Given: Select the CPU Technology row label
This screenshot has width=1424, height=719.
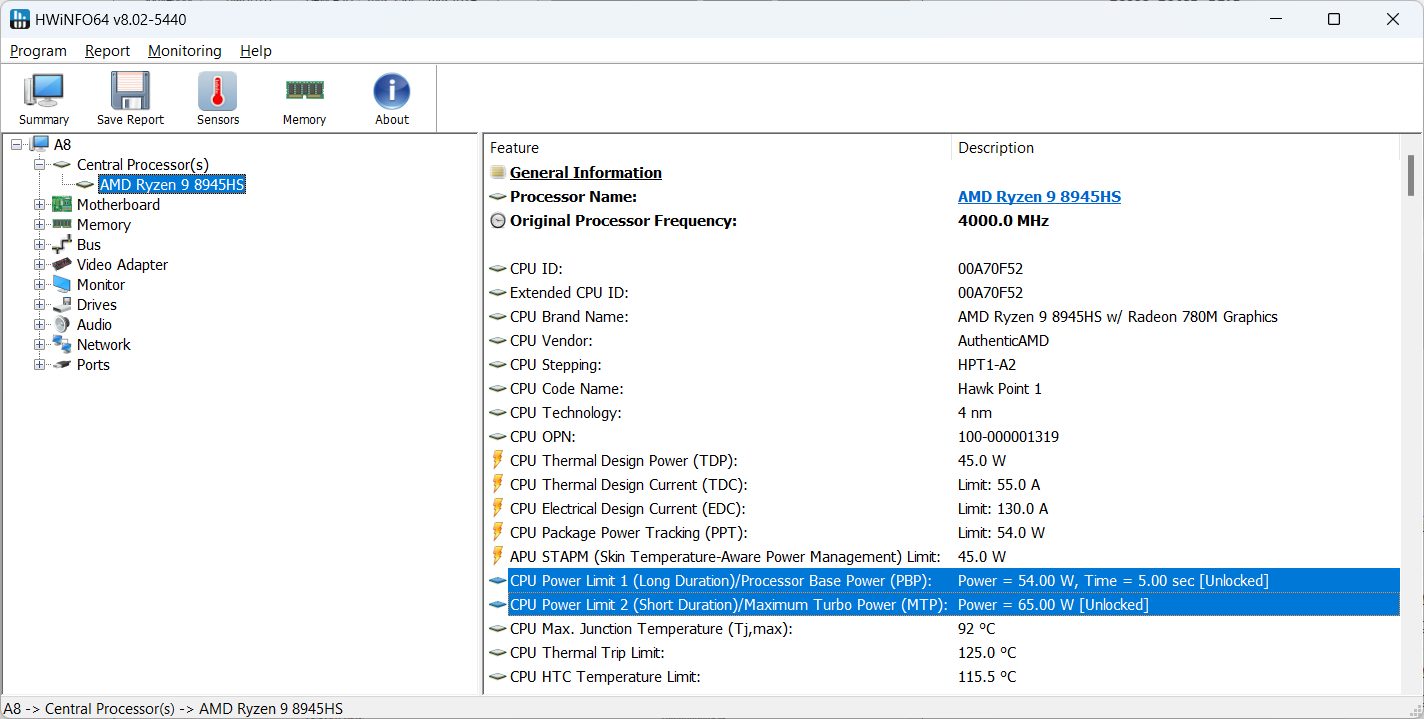Looking at the screenshot, I should pos(565,413).
